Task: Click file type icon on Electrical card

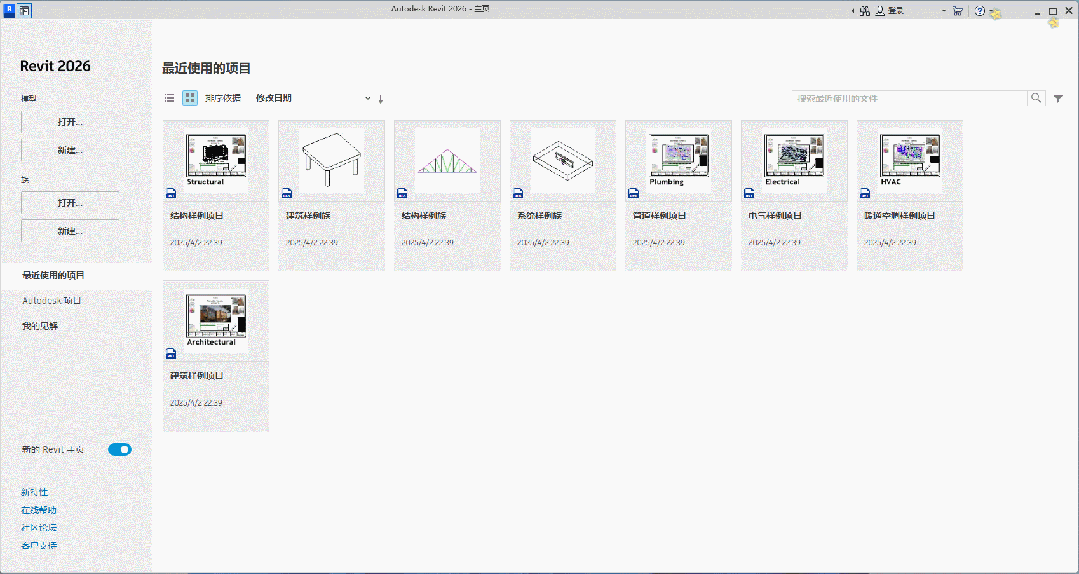Action: pyautogui.click(x=749, y=193)
